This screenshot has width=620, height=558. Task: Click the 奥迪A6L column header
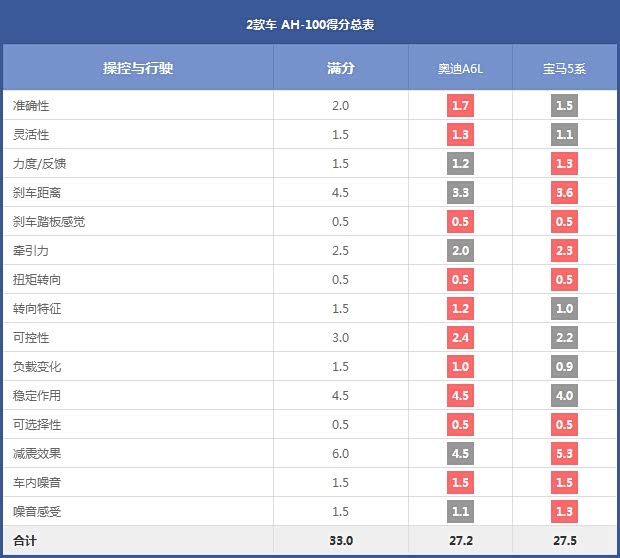click(x=460, y=68)
